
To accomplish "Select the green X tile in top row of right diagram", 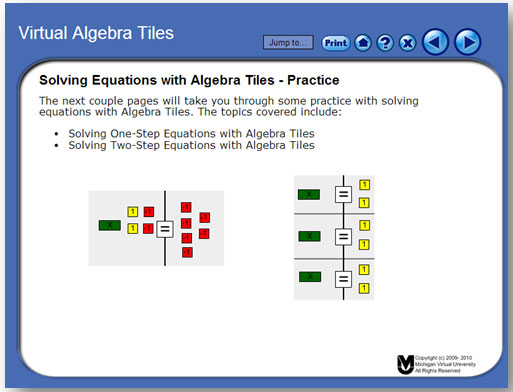I will [309, 194].
